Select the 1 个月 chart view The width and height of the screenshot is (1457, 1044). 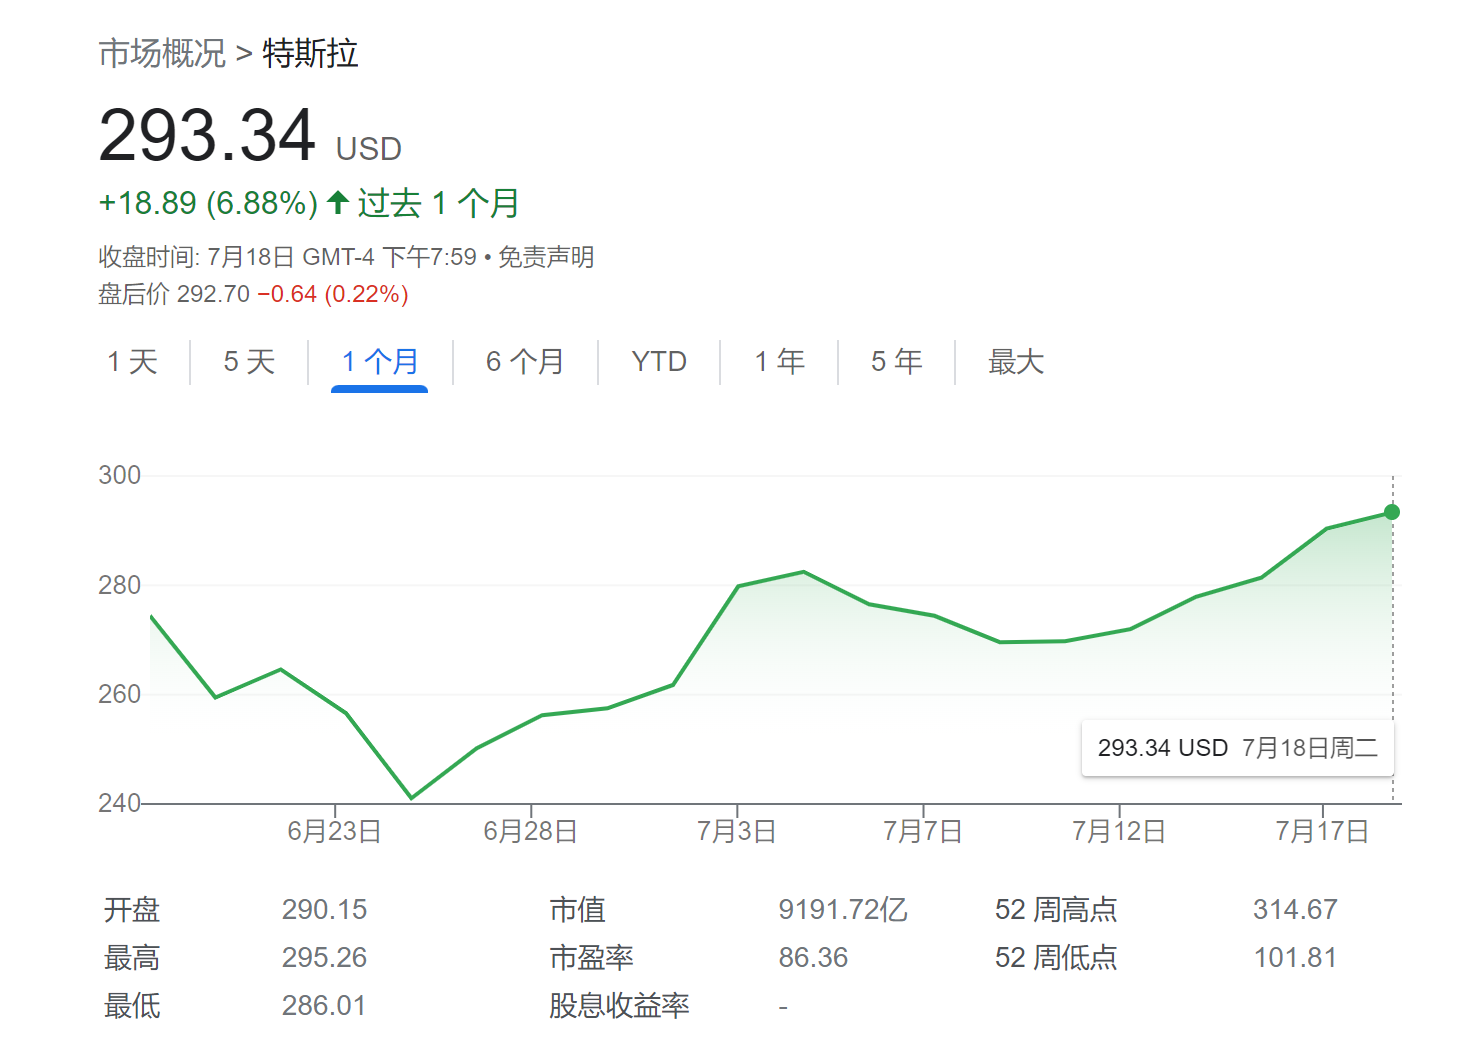point(378,362)
